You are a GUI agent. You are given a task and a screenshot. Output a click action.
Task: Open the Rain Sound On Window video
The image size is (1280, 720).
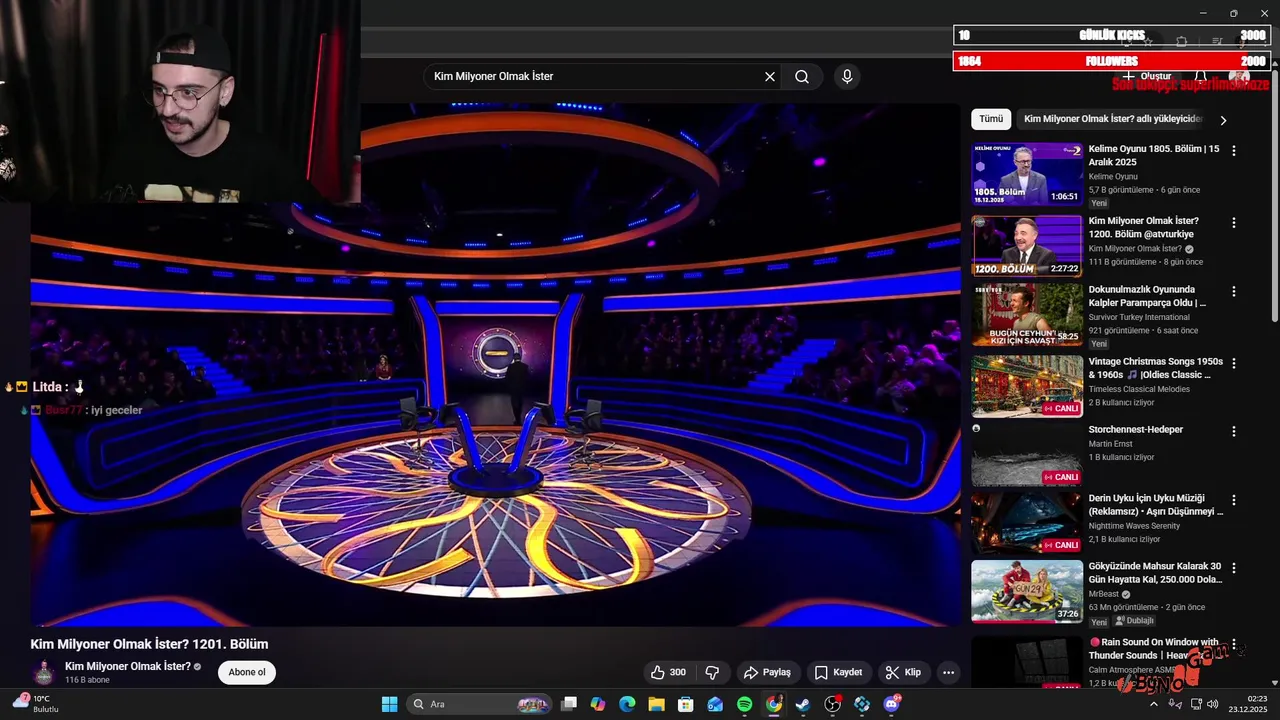(1153, 648)
